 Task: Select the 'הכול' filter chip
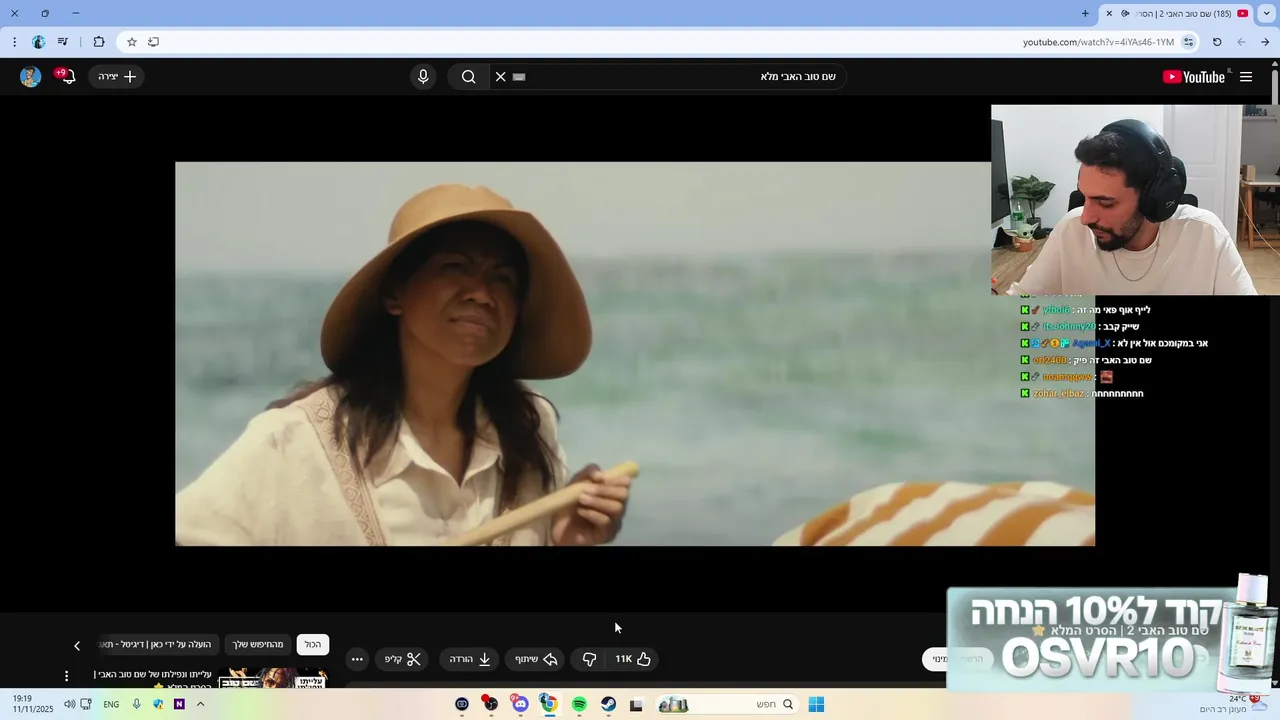point(313,645)
